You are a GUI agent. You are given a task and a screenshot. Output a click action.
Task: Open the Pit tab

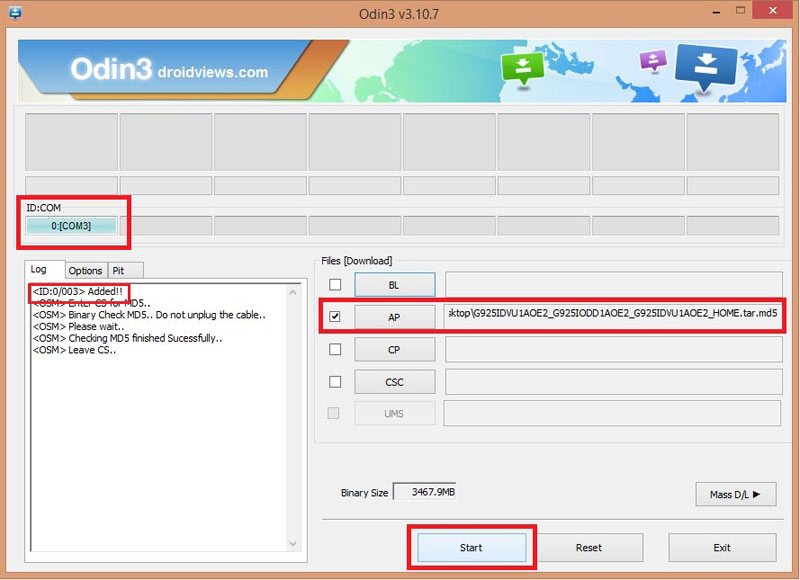126,270
